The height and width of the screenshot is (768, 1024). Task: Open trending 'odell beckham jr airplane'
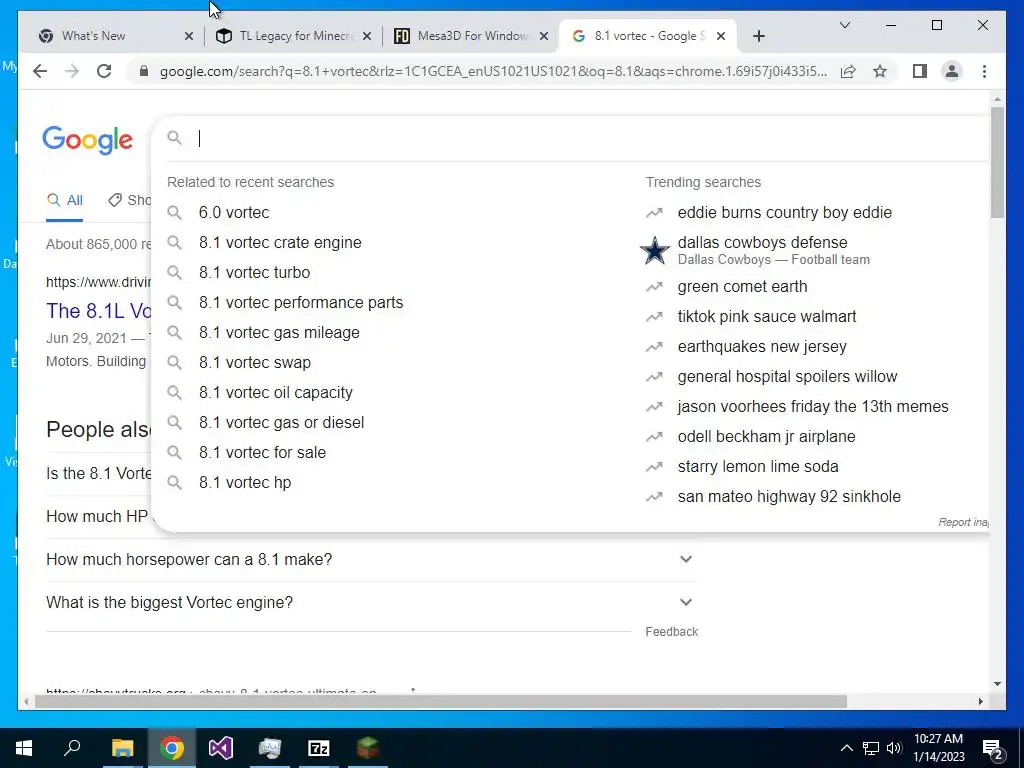(x=766, y=437)
